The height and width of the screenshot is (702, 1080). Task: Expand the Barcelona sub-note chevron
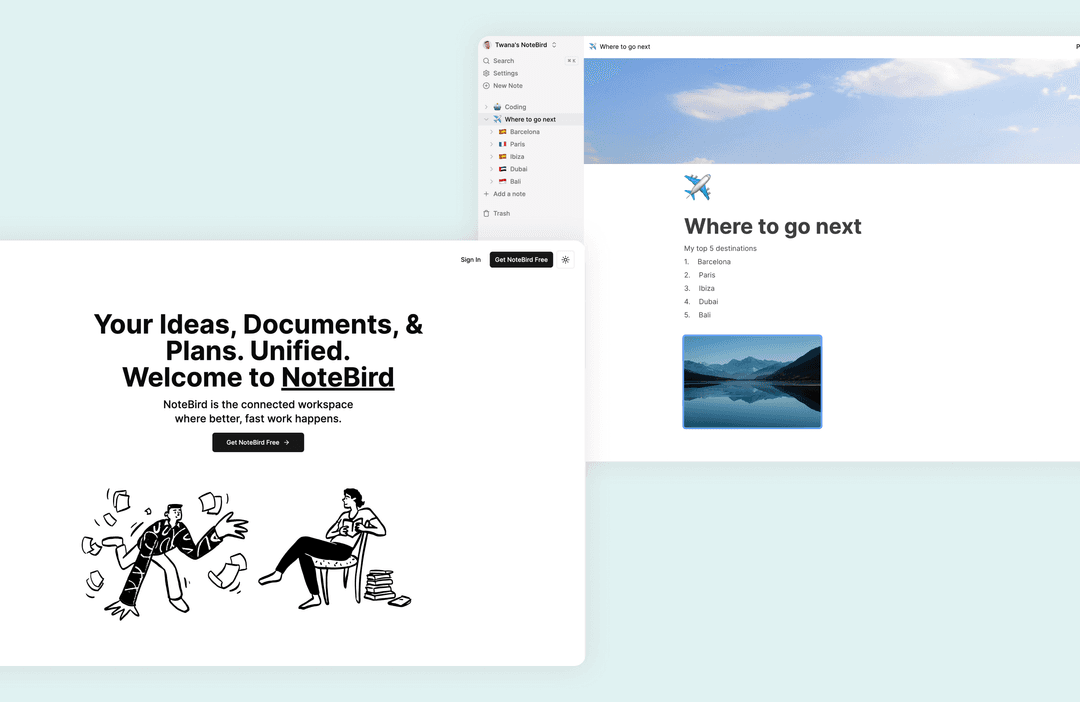492,132
